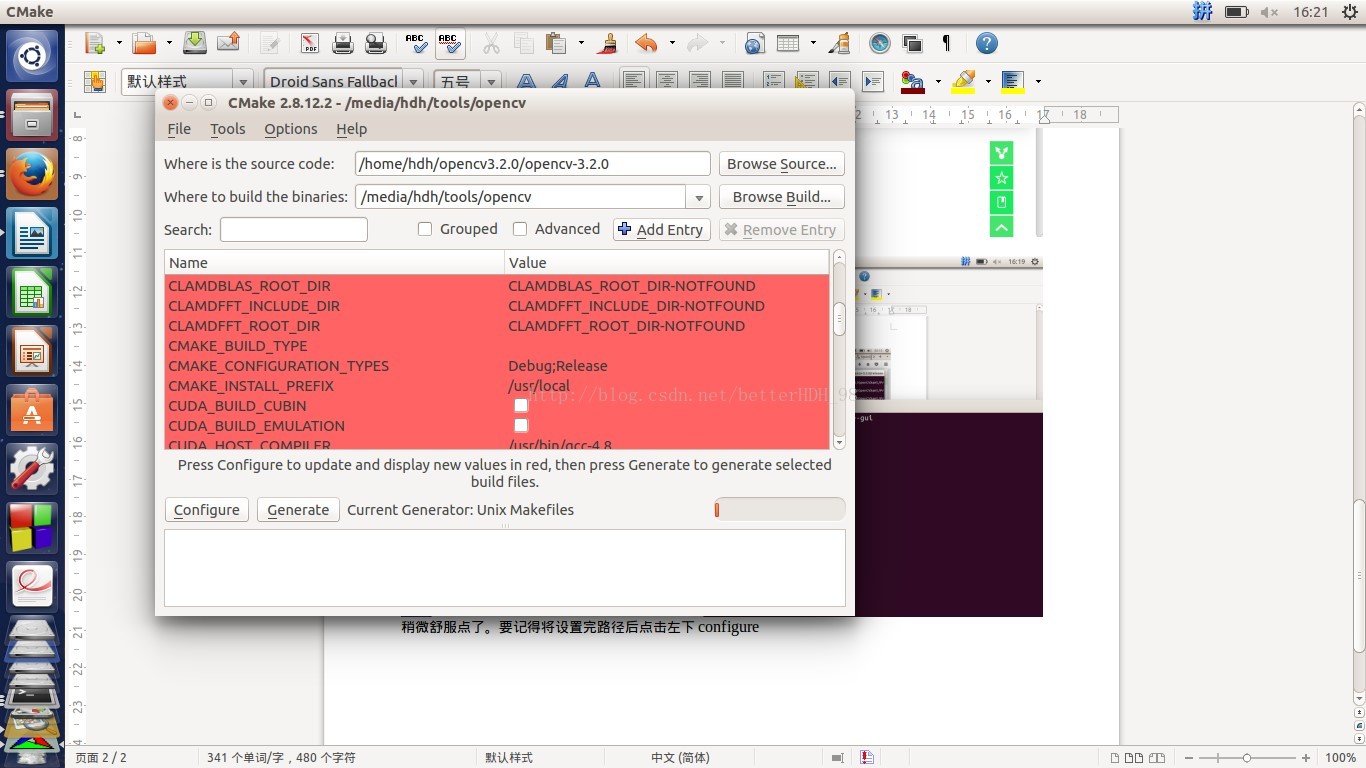This screenshot has height=768, width=1366.
Task: Toggle AutoSpellcheck icon
Action: pos(449,43)
